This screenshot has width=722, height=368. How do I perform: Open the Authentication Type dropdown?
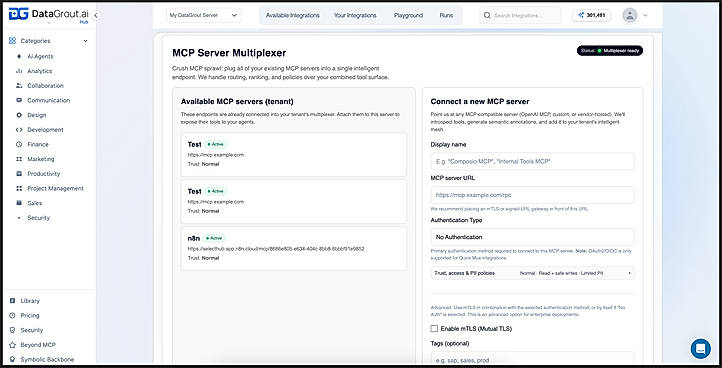coord(532,237)
